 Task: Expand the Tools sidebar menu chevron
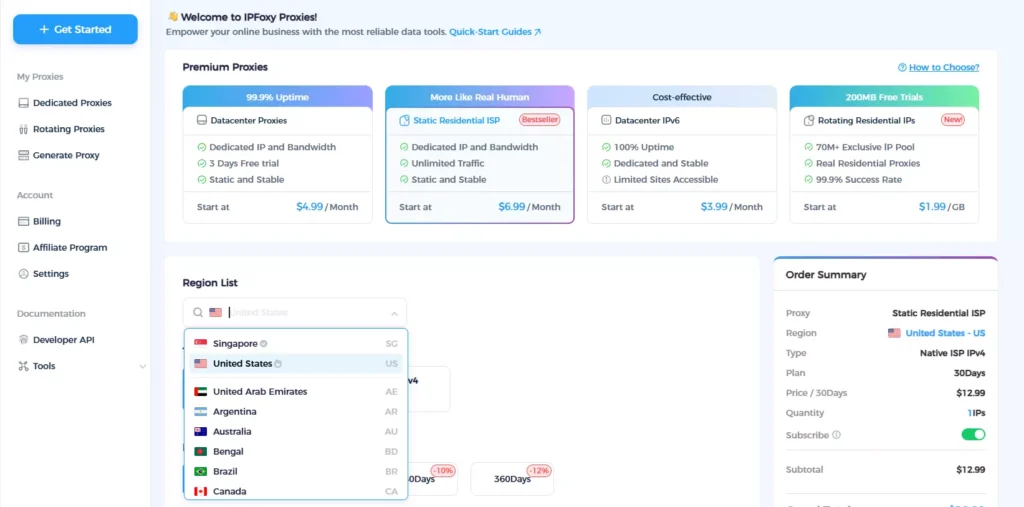pyautogui.click(x=142, y=366)
